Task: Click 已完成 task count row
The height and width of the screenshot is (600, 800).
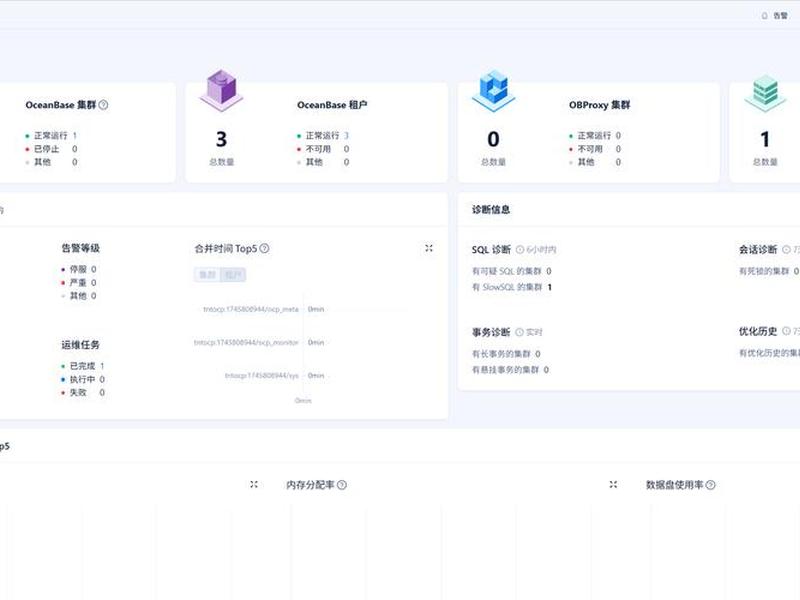Action: (83, 366)
